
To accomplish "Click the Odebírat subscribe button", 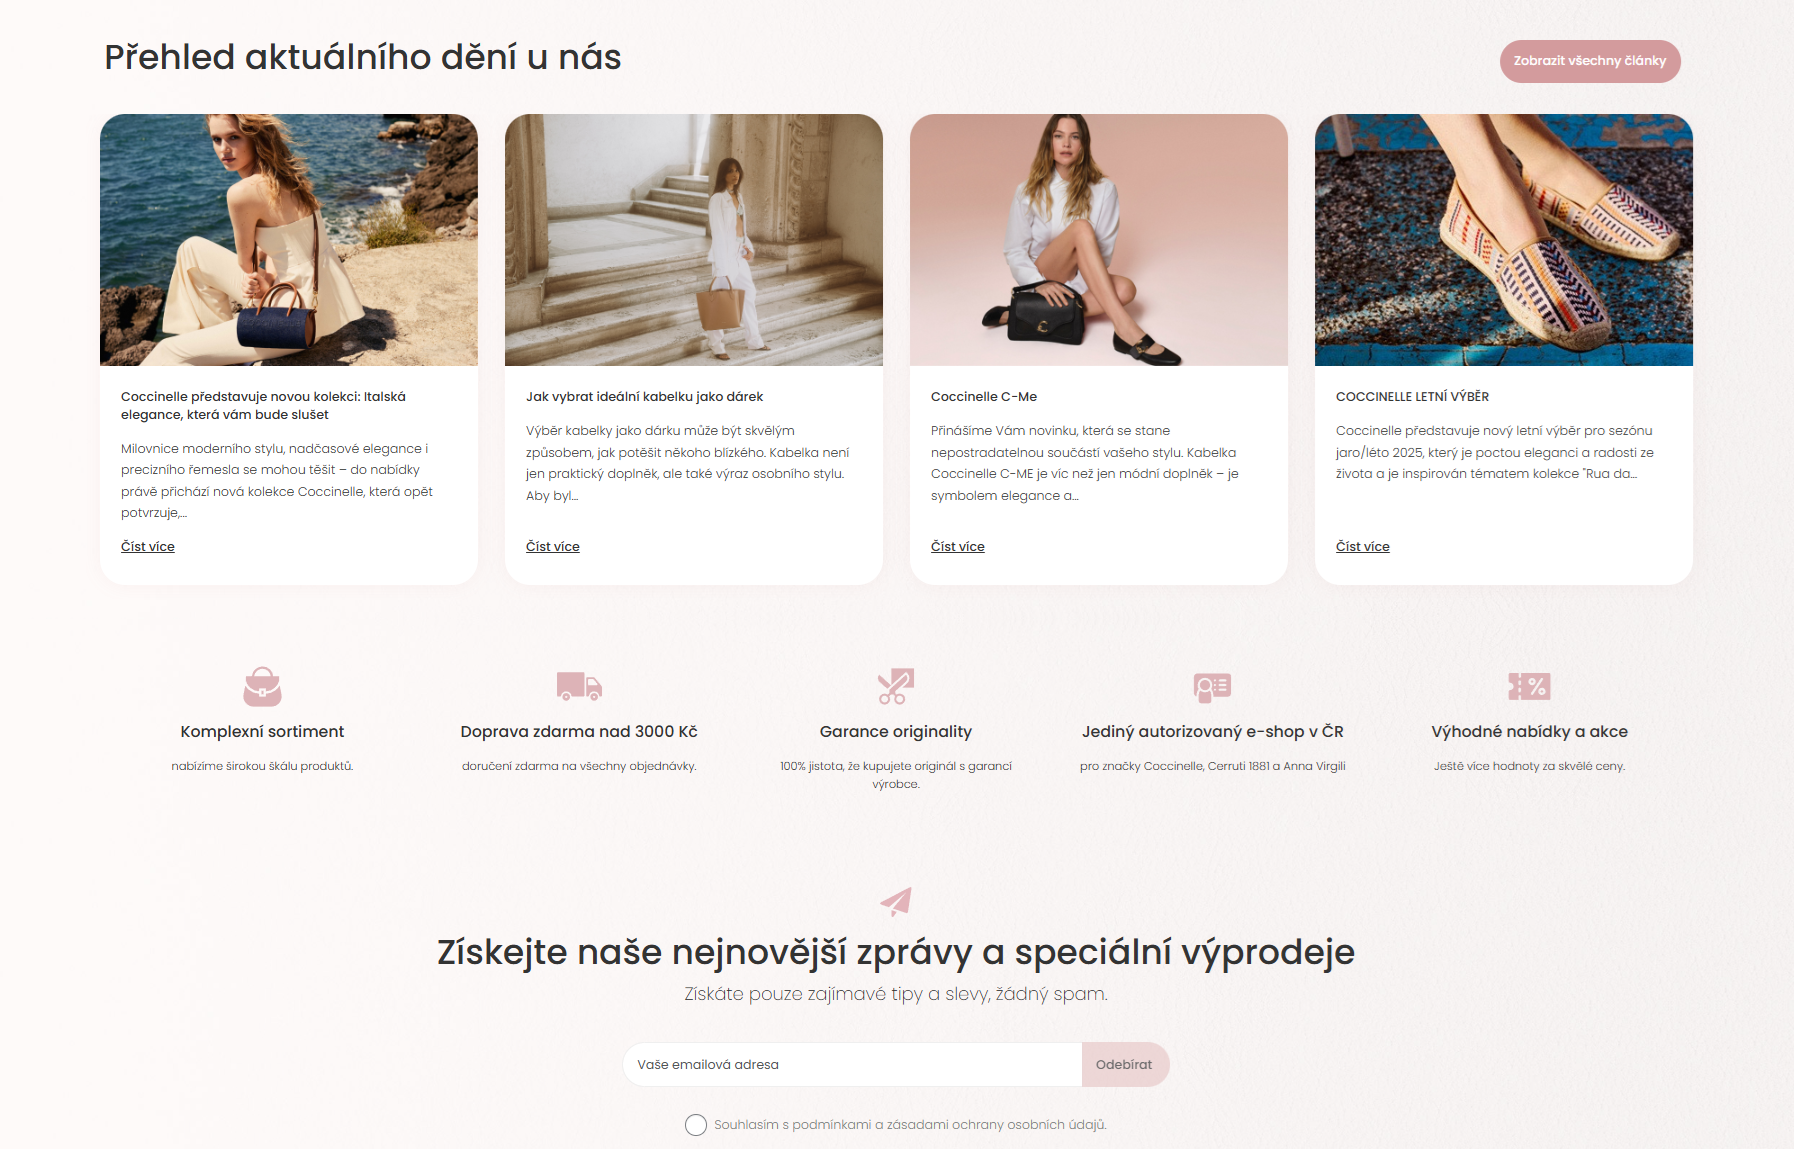I will 1125,1065.
